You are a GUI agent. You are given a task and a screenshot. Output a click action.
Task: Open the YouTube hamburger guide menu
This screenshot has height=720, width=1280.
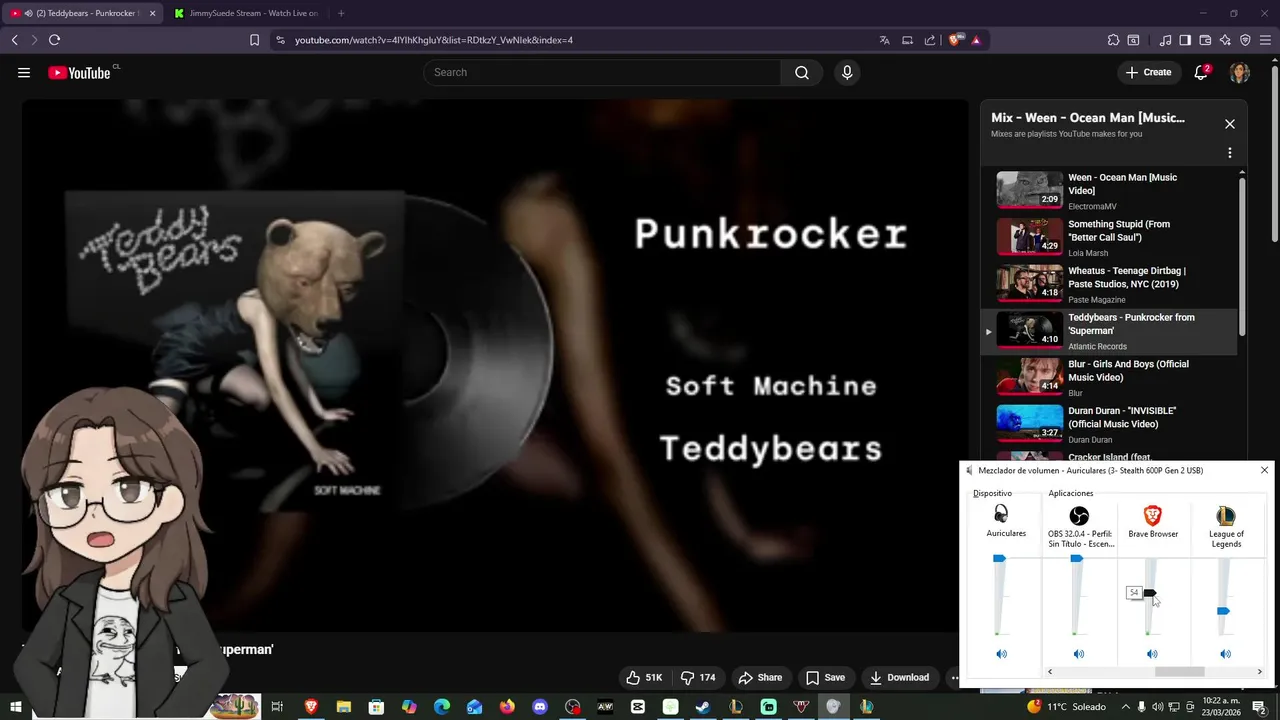coord(24,72)
